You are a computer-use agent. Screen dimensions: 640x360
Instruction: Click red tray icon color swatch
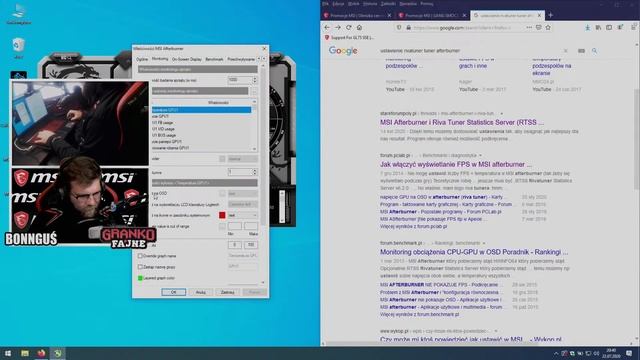click(x=222, y=215)
